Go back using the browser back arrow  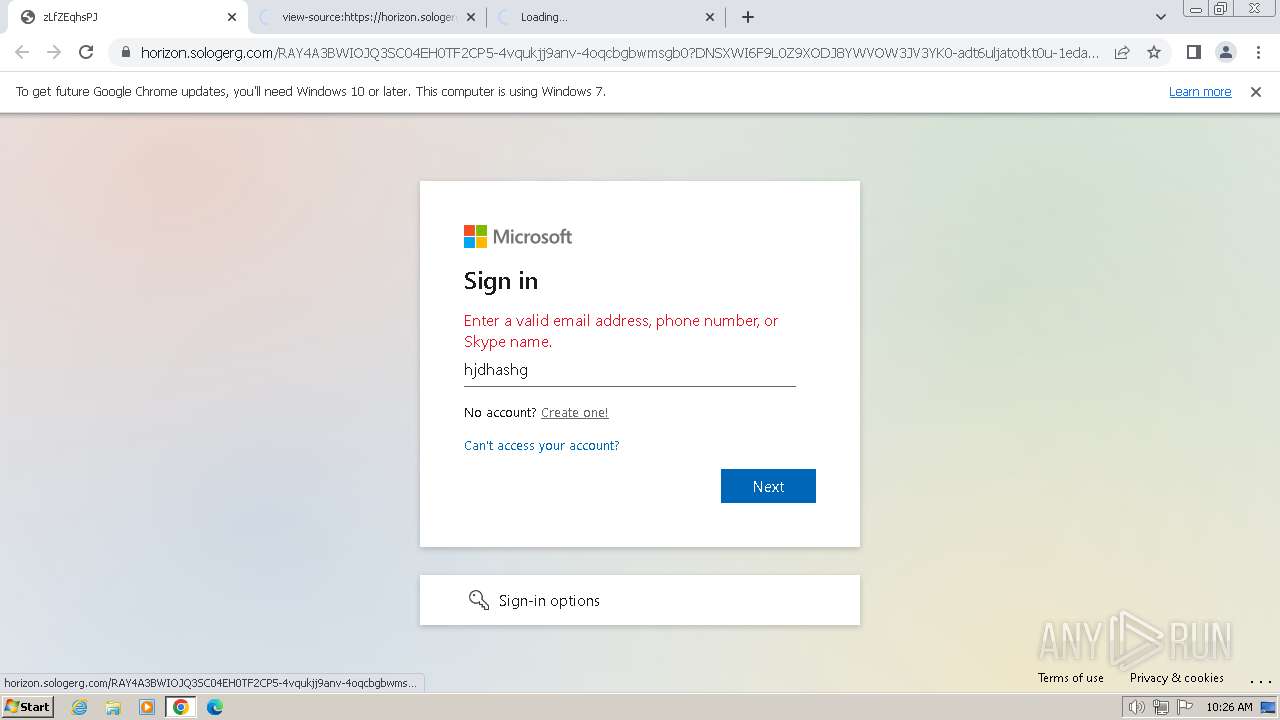[x=22, y=52]
